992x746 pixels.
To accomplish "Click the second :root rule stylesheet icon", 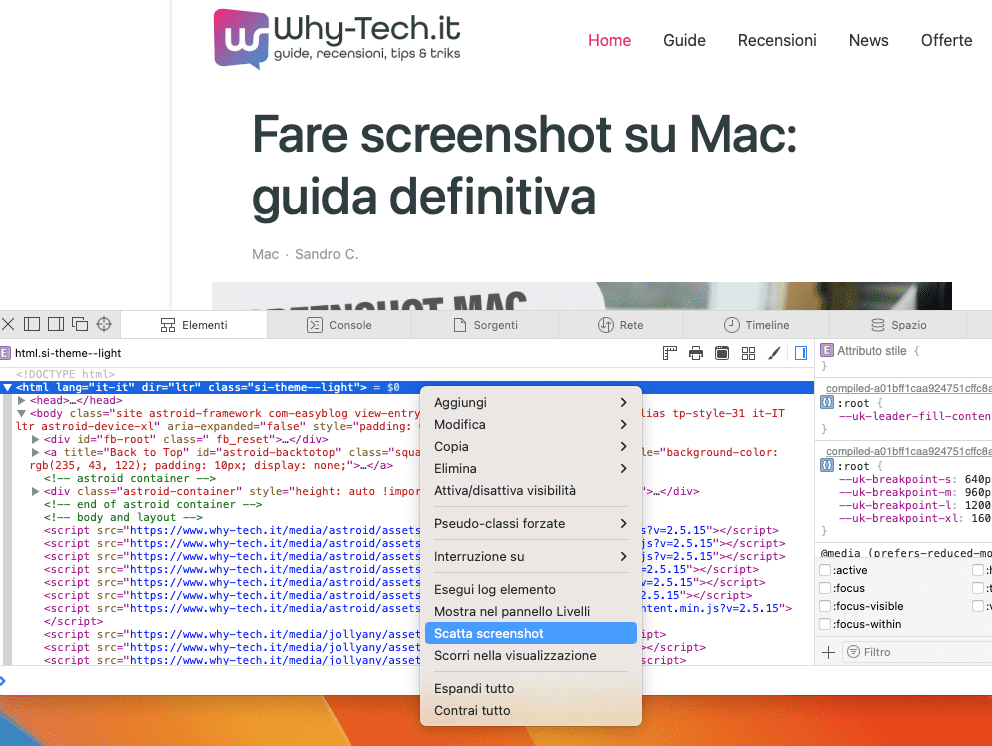I will click(x=826, y=466).
